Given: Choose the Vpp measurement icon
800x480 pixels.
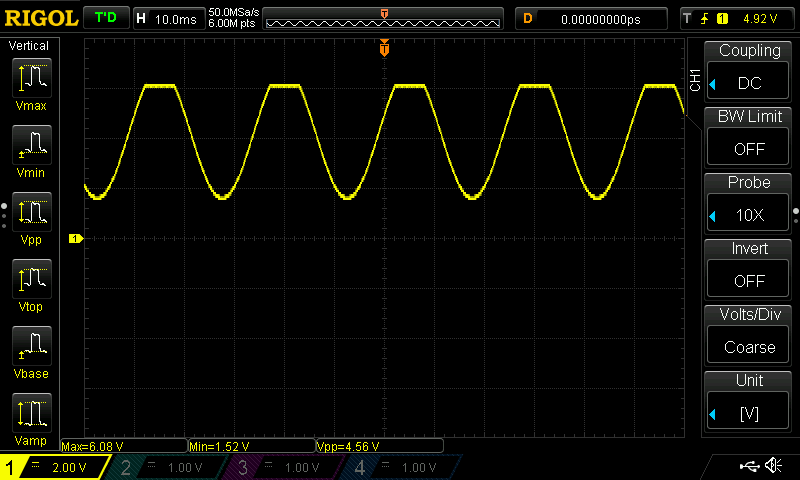Looking at the screenshot, I should pyautogui.click(x=32, y=212).
